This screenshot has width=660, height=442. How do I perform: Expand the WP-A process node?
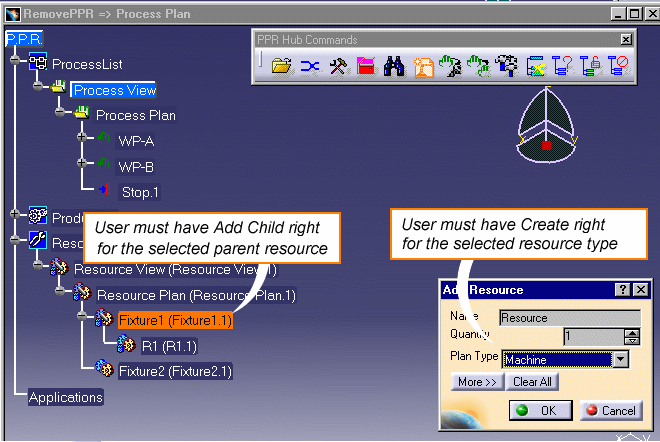83,141
